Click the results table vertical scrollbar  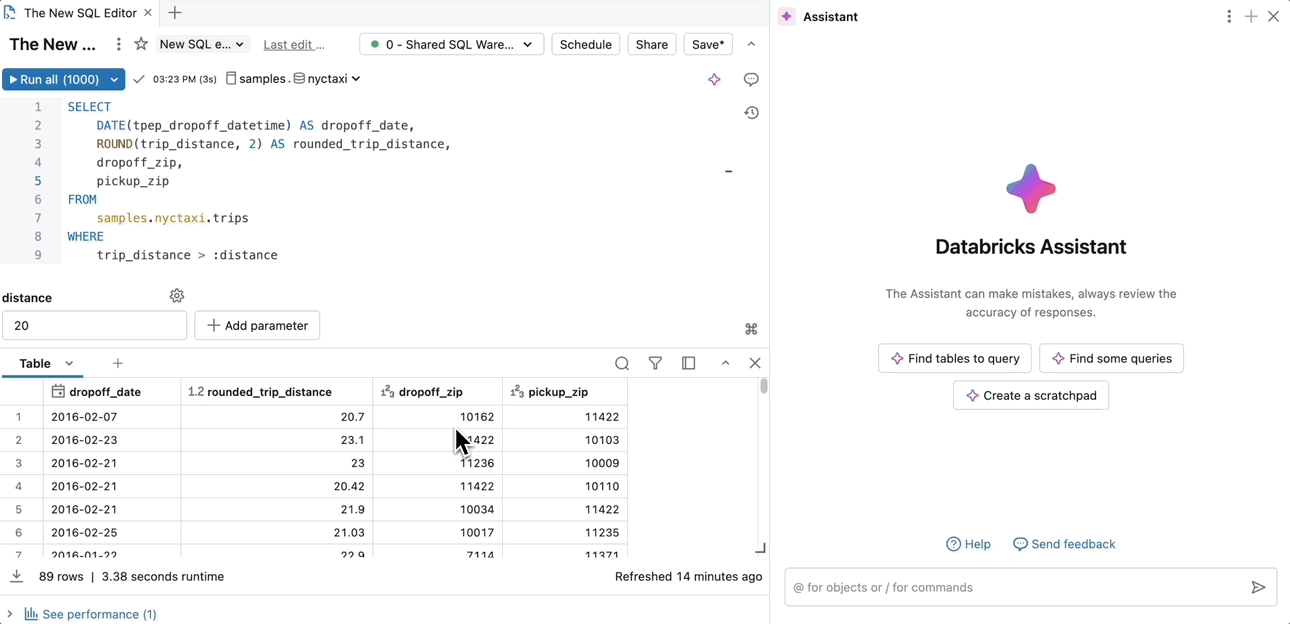[764, 387]
